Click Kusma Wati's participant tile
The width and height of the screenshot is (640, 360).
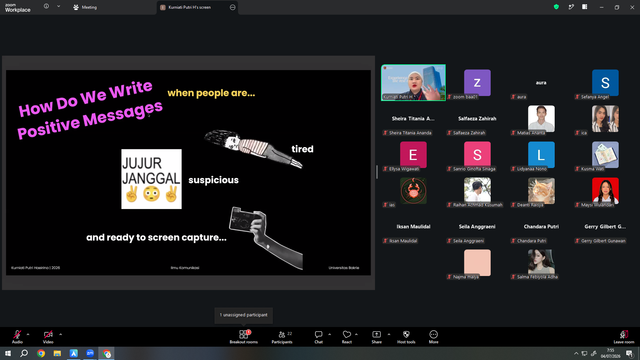pyautogui.click(x=605, y=155)
